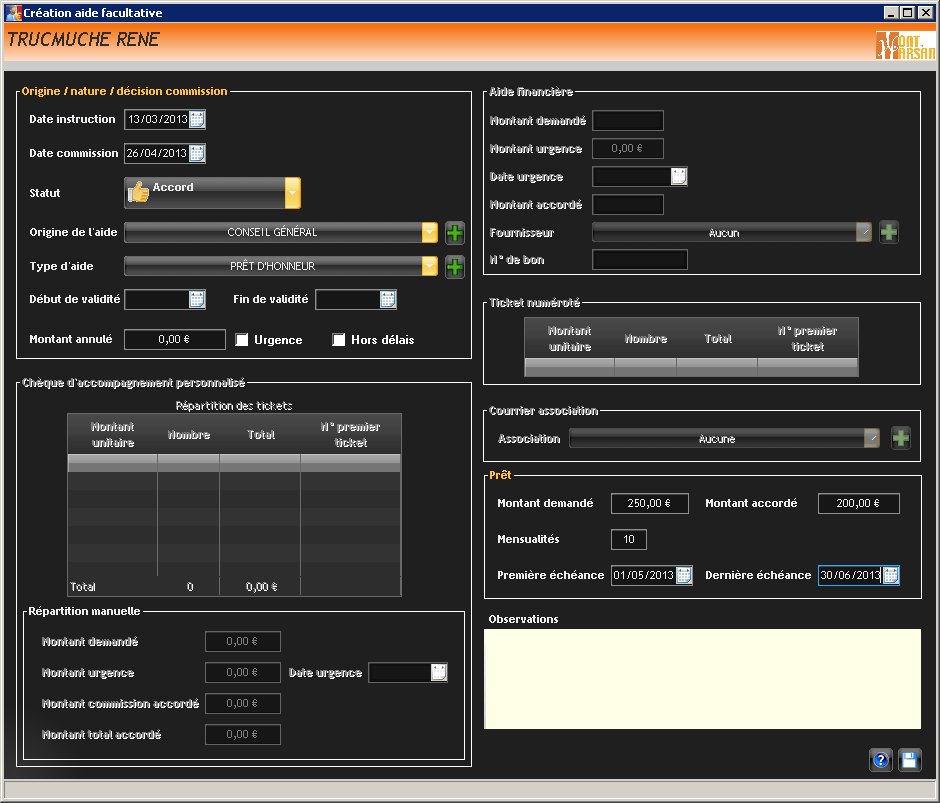Open help with the question mark icon
Image resolution: width=940 pixels, height=803 pixels.
tap(881, 760)
